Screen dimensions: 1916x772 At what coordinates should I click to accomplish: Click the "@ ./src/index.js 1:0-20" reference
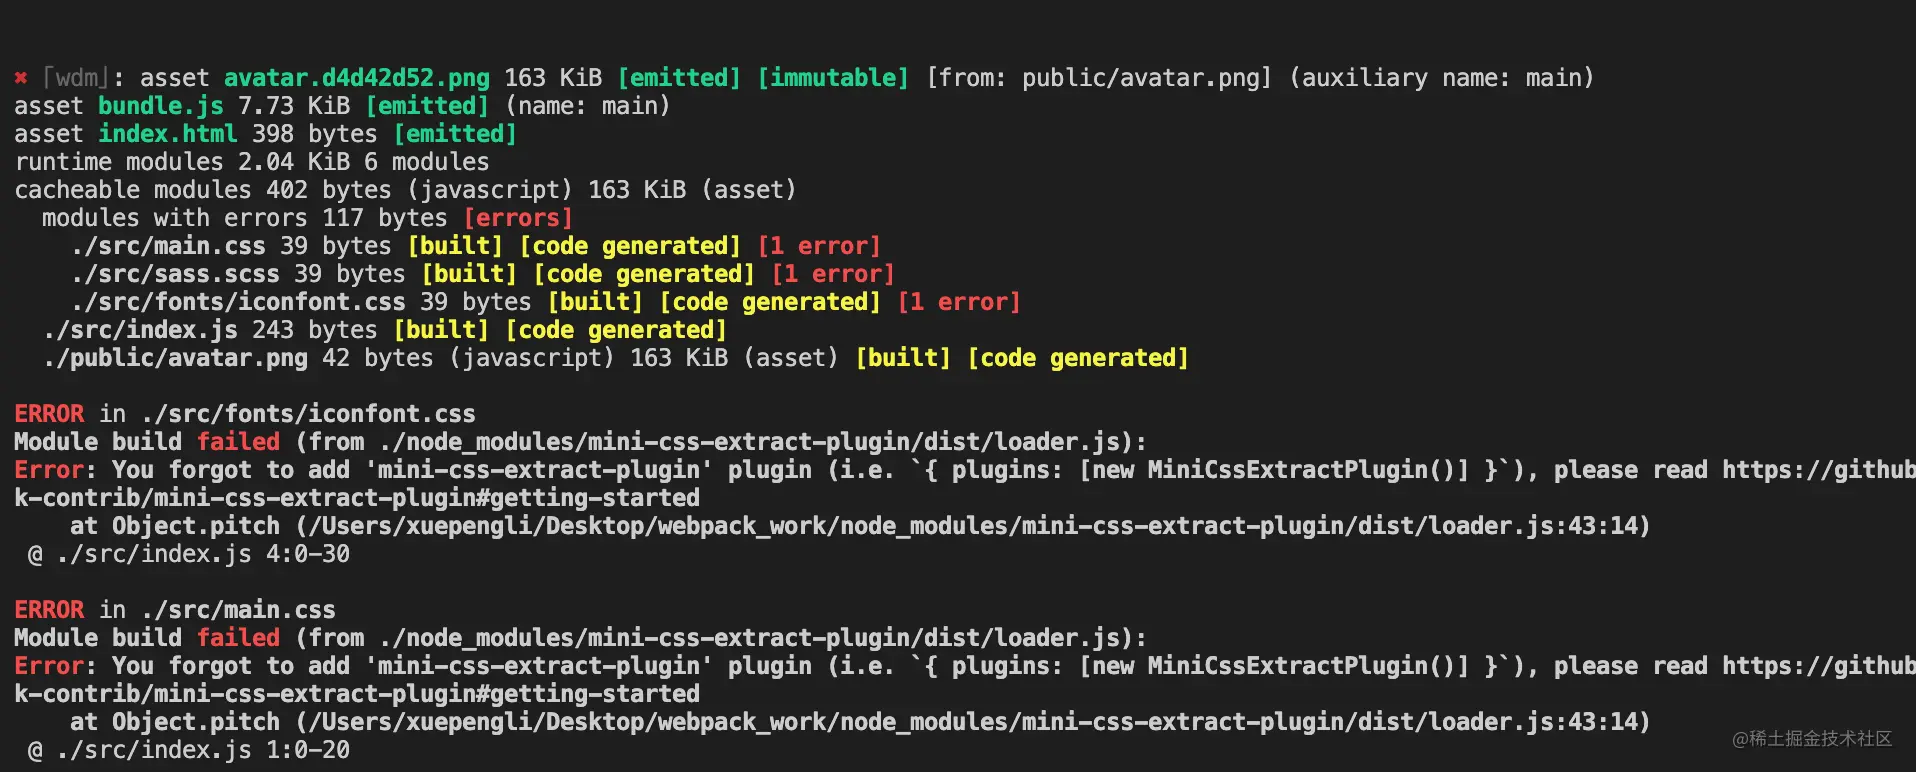coord(189,750)
